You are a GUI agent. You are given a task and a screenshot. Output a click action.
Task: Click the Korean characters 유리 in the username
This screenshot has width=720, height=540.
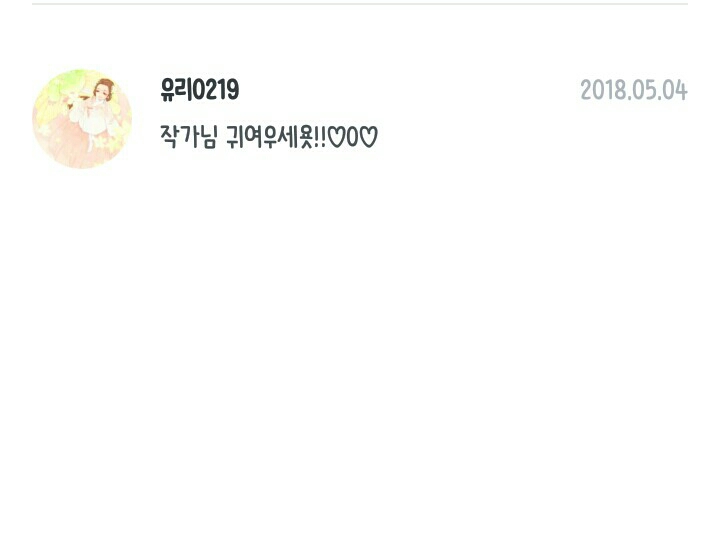(x=176, y=90)
